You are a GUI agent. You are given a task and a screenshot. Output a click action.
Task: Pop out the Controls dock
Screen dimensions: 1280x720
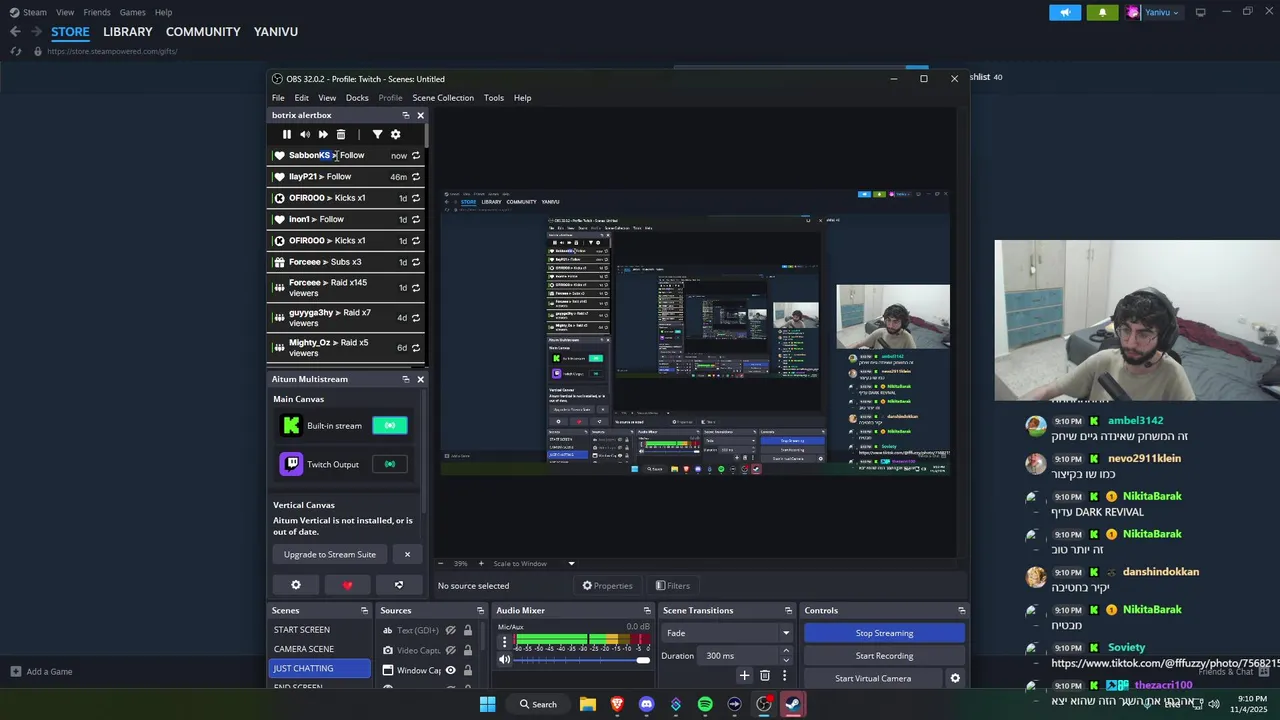tap(961, 611)
